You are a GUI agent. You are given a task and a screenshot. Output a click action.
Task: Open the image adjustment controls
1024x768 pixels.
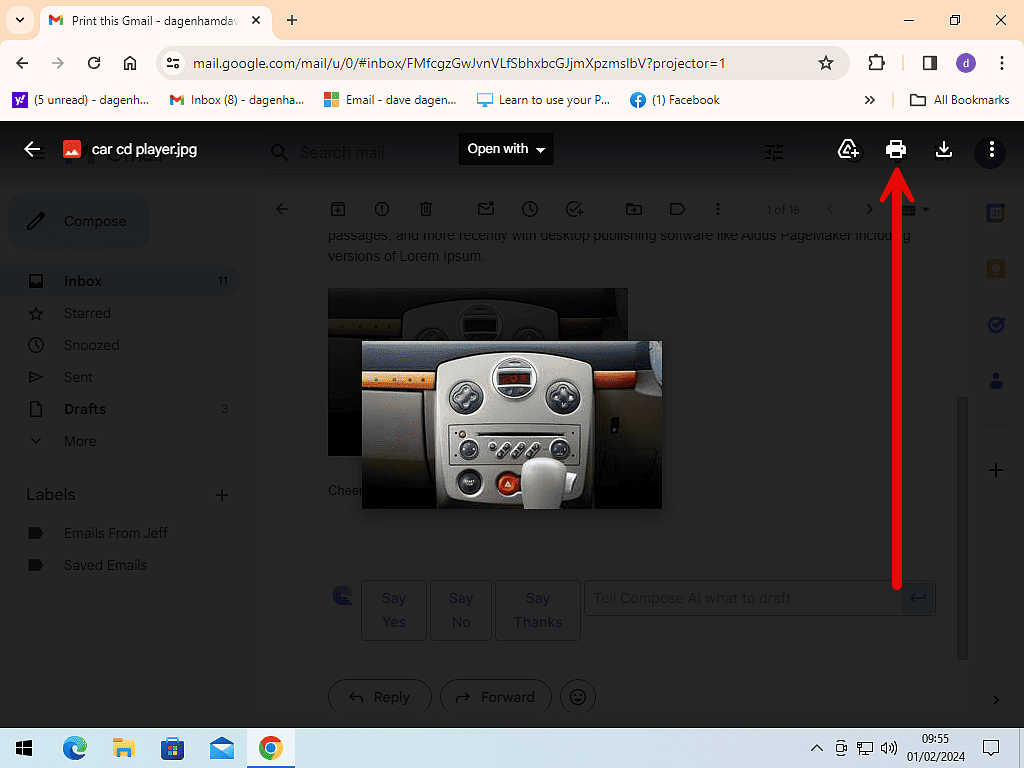[773, 152]
